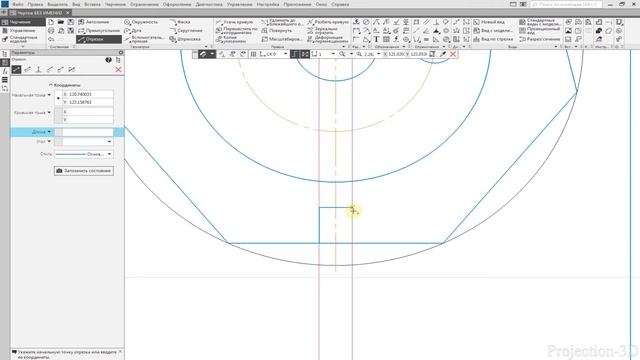Open the Оформление menu

coord(177,4)
